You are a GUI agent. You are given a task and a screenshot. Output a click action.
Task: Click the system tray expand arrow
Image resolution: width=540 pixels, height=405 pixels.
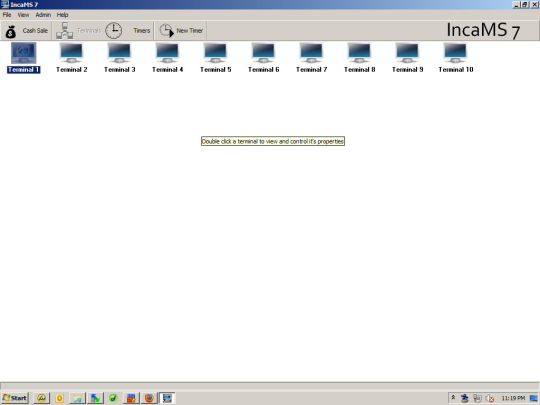(454, 397)
